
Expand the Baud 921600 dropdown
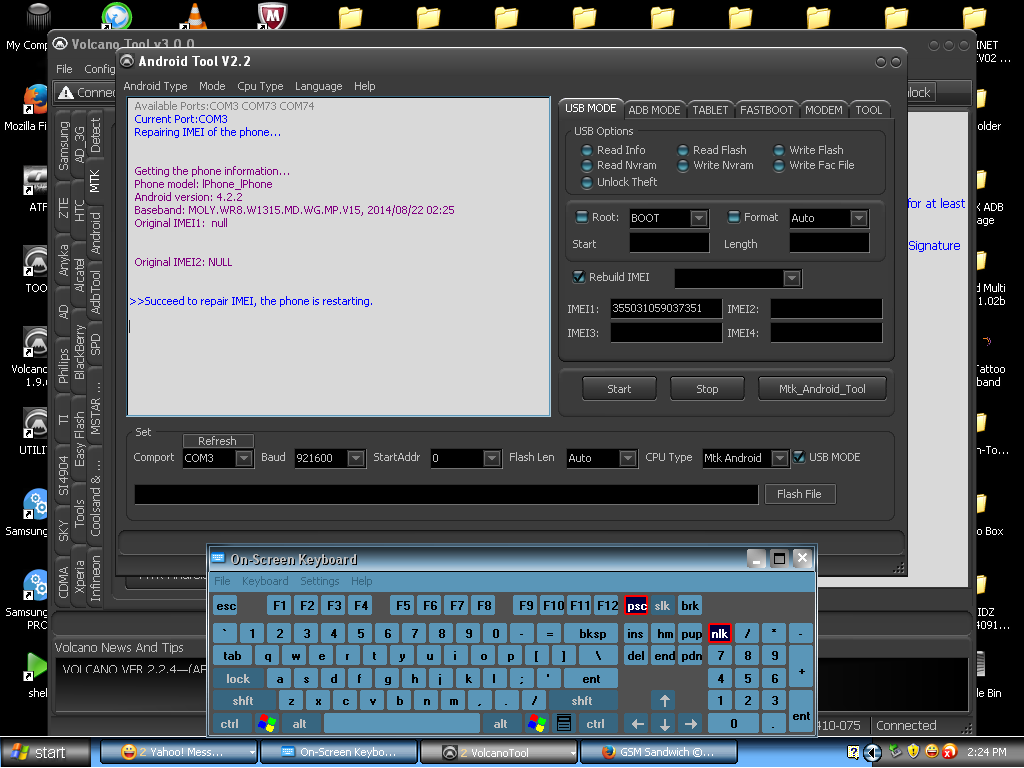355,458
